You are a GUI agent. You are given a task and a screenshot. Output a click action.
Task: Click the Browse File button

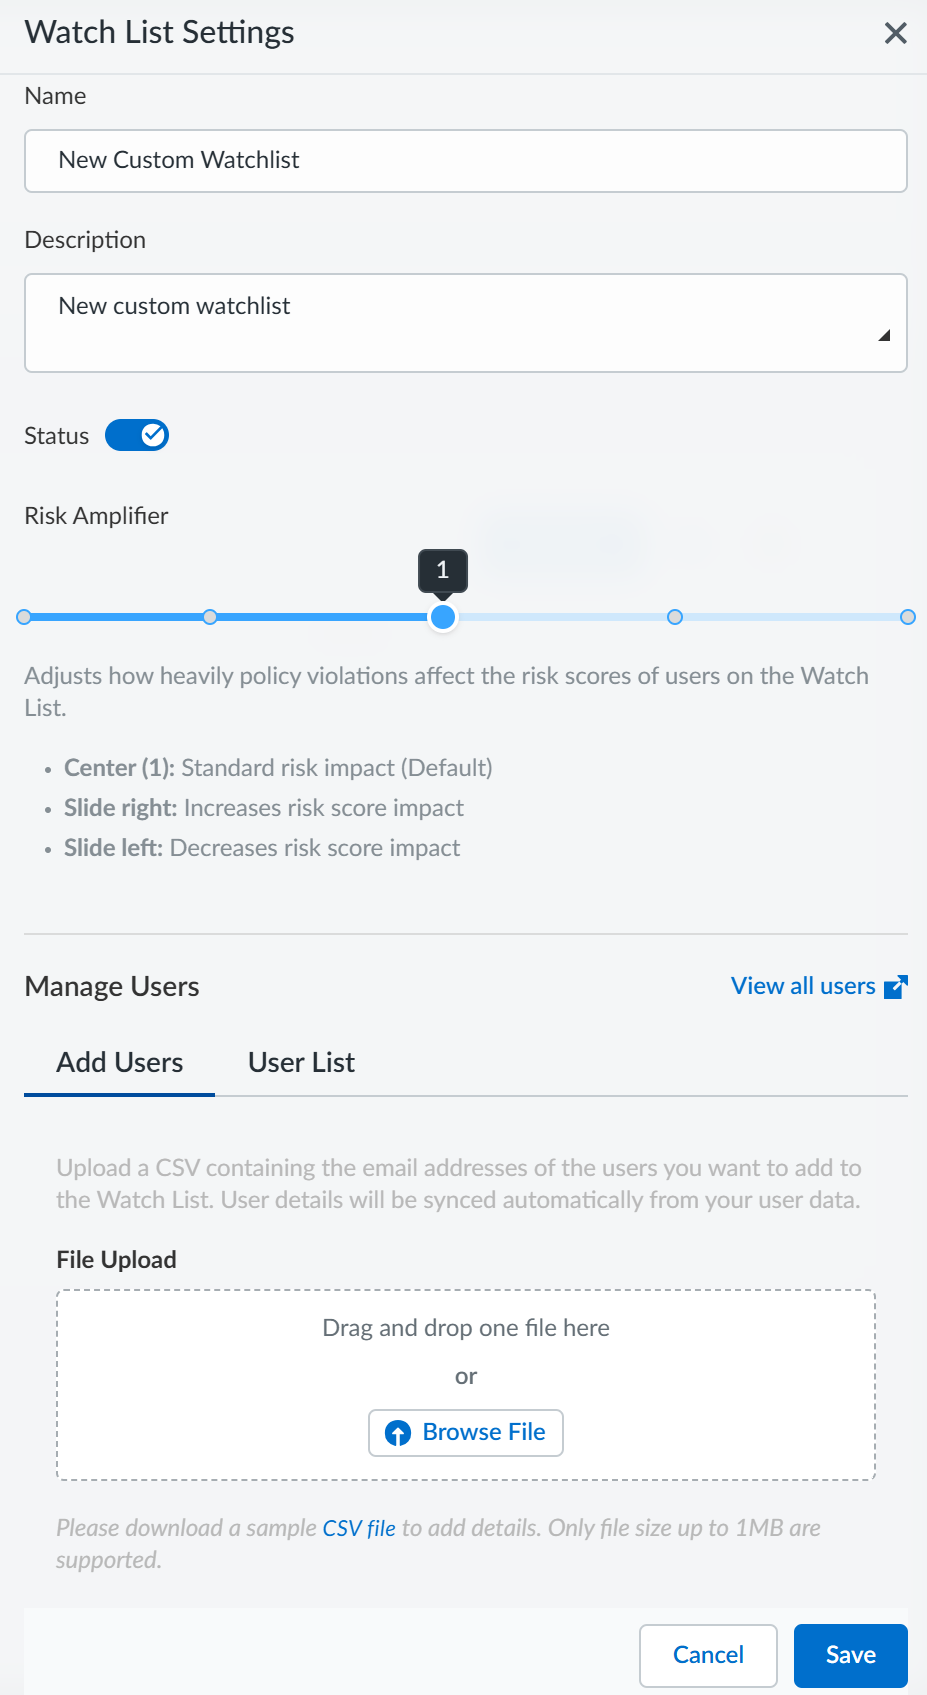[x=466, y=1433]
